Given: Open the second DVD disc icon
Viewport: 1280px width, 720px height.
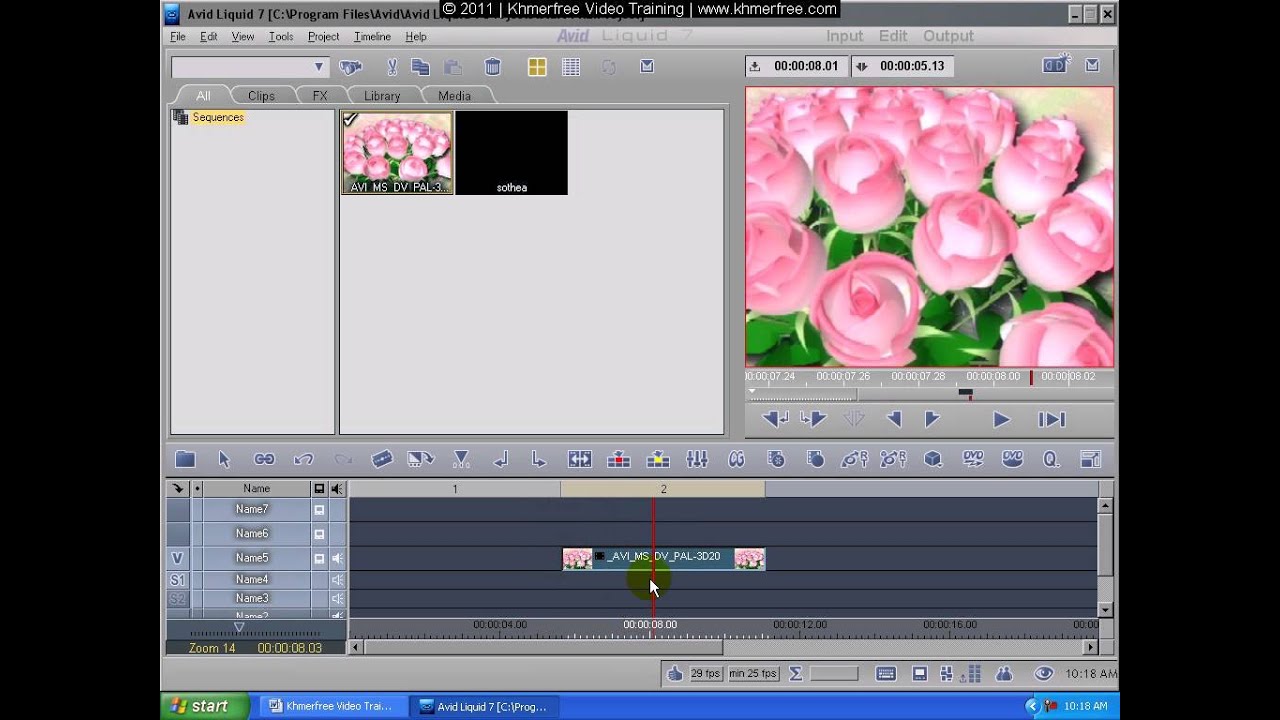Looking at the screenshot, I should click(x=1012, y=459).
